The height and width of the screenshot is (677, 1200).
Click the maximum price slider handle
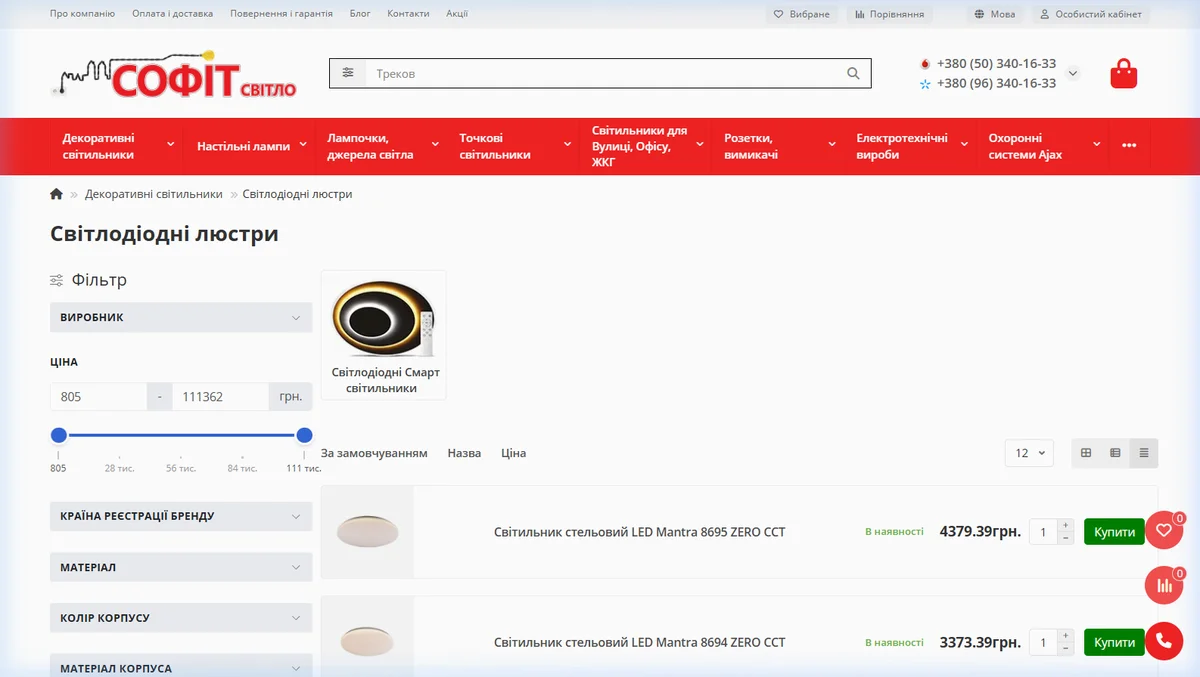[305, 435]
